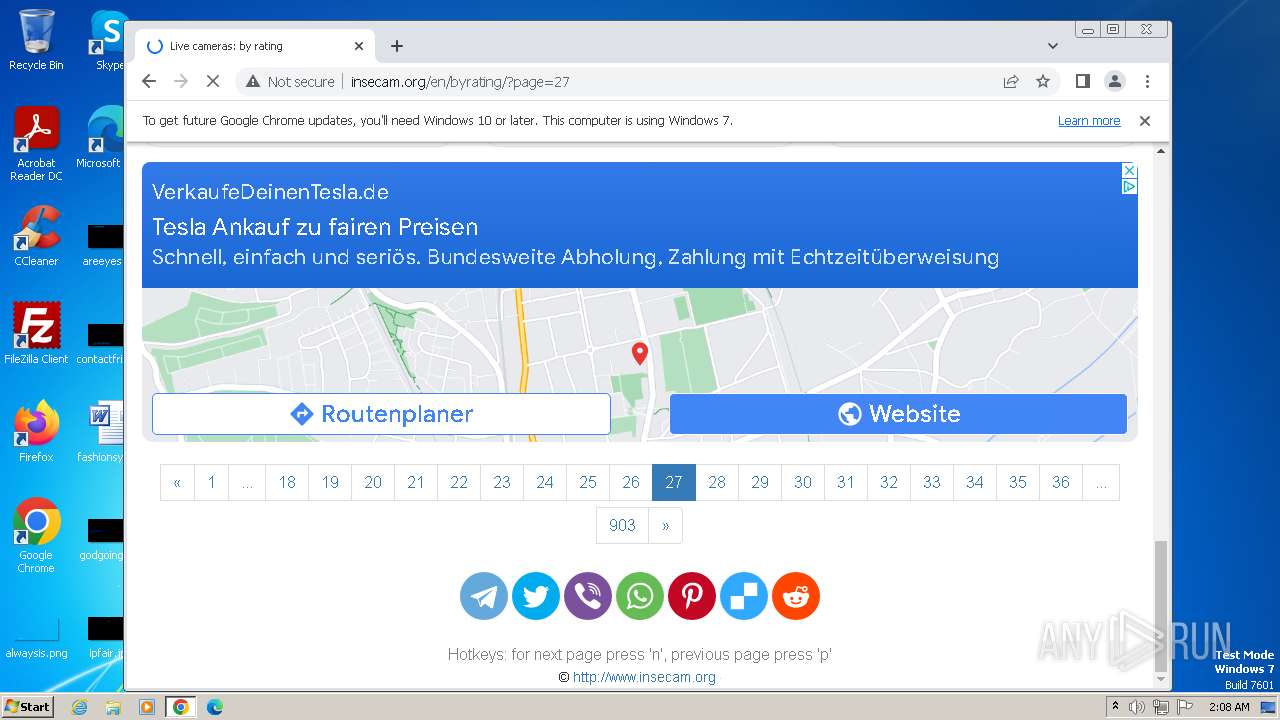Share page on Telegram
Image resolution: width=1280 pixels, height=720 pixels.
pyautogui.click(x=484, y=596)
